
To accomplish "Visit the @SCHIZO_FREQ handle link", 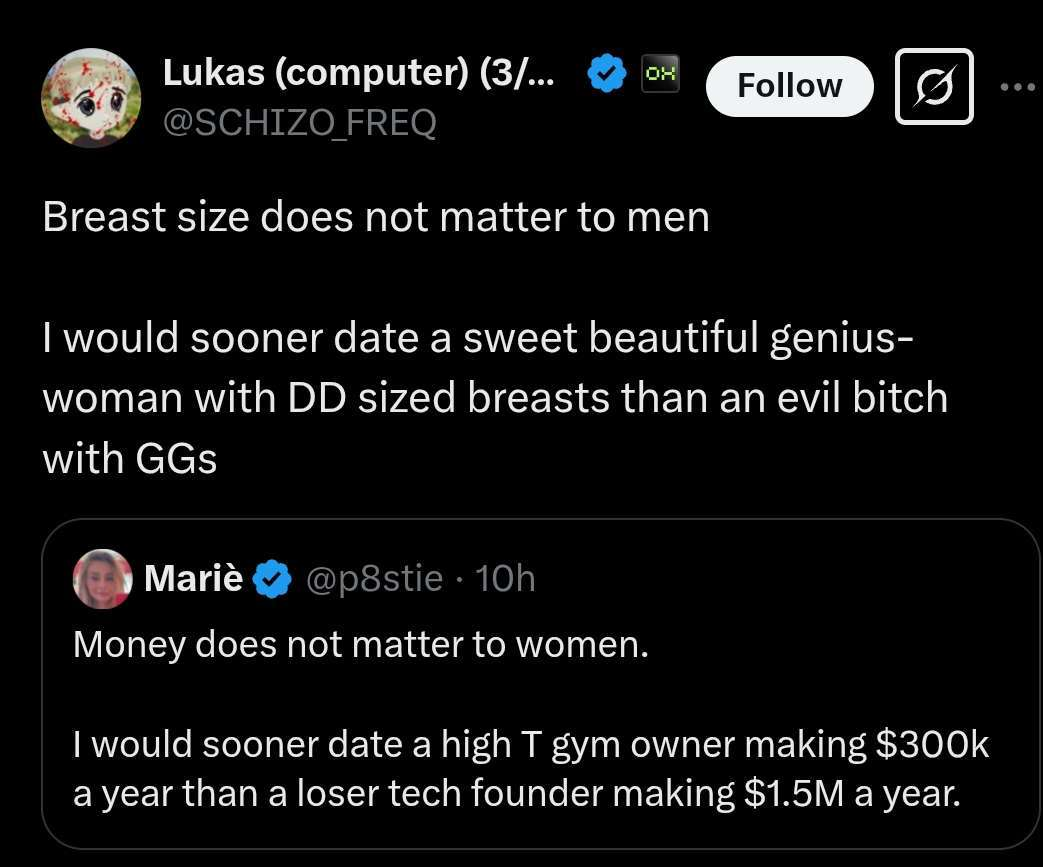I will [299, 123].
